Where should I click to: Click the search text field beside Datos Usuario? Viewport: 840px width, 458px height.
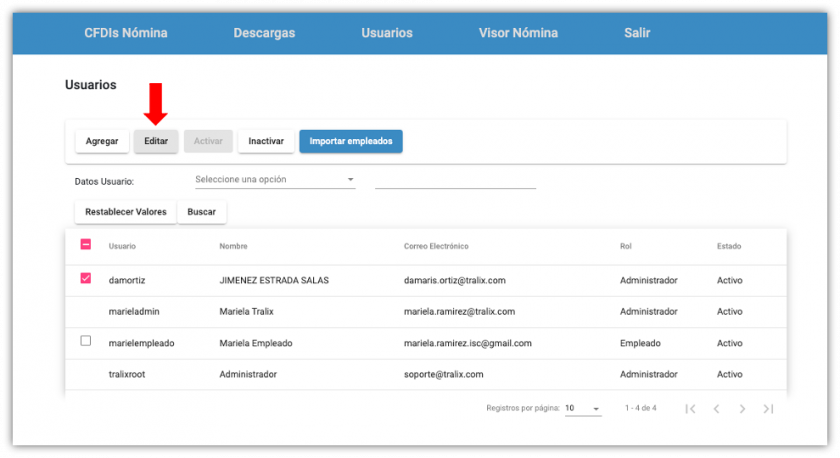455,181
